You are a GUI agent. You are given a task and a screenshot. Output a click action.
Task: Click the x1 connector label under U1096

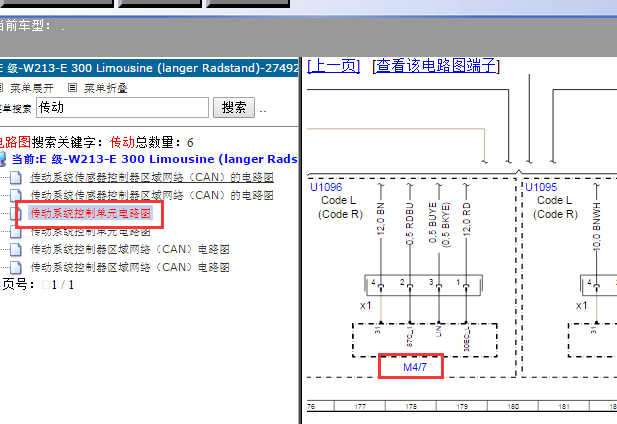click(366, 305)
